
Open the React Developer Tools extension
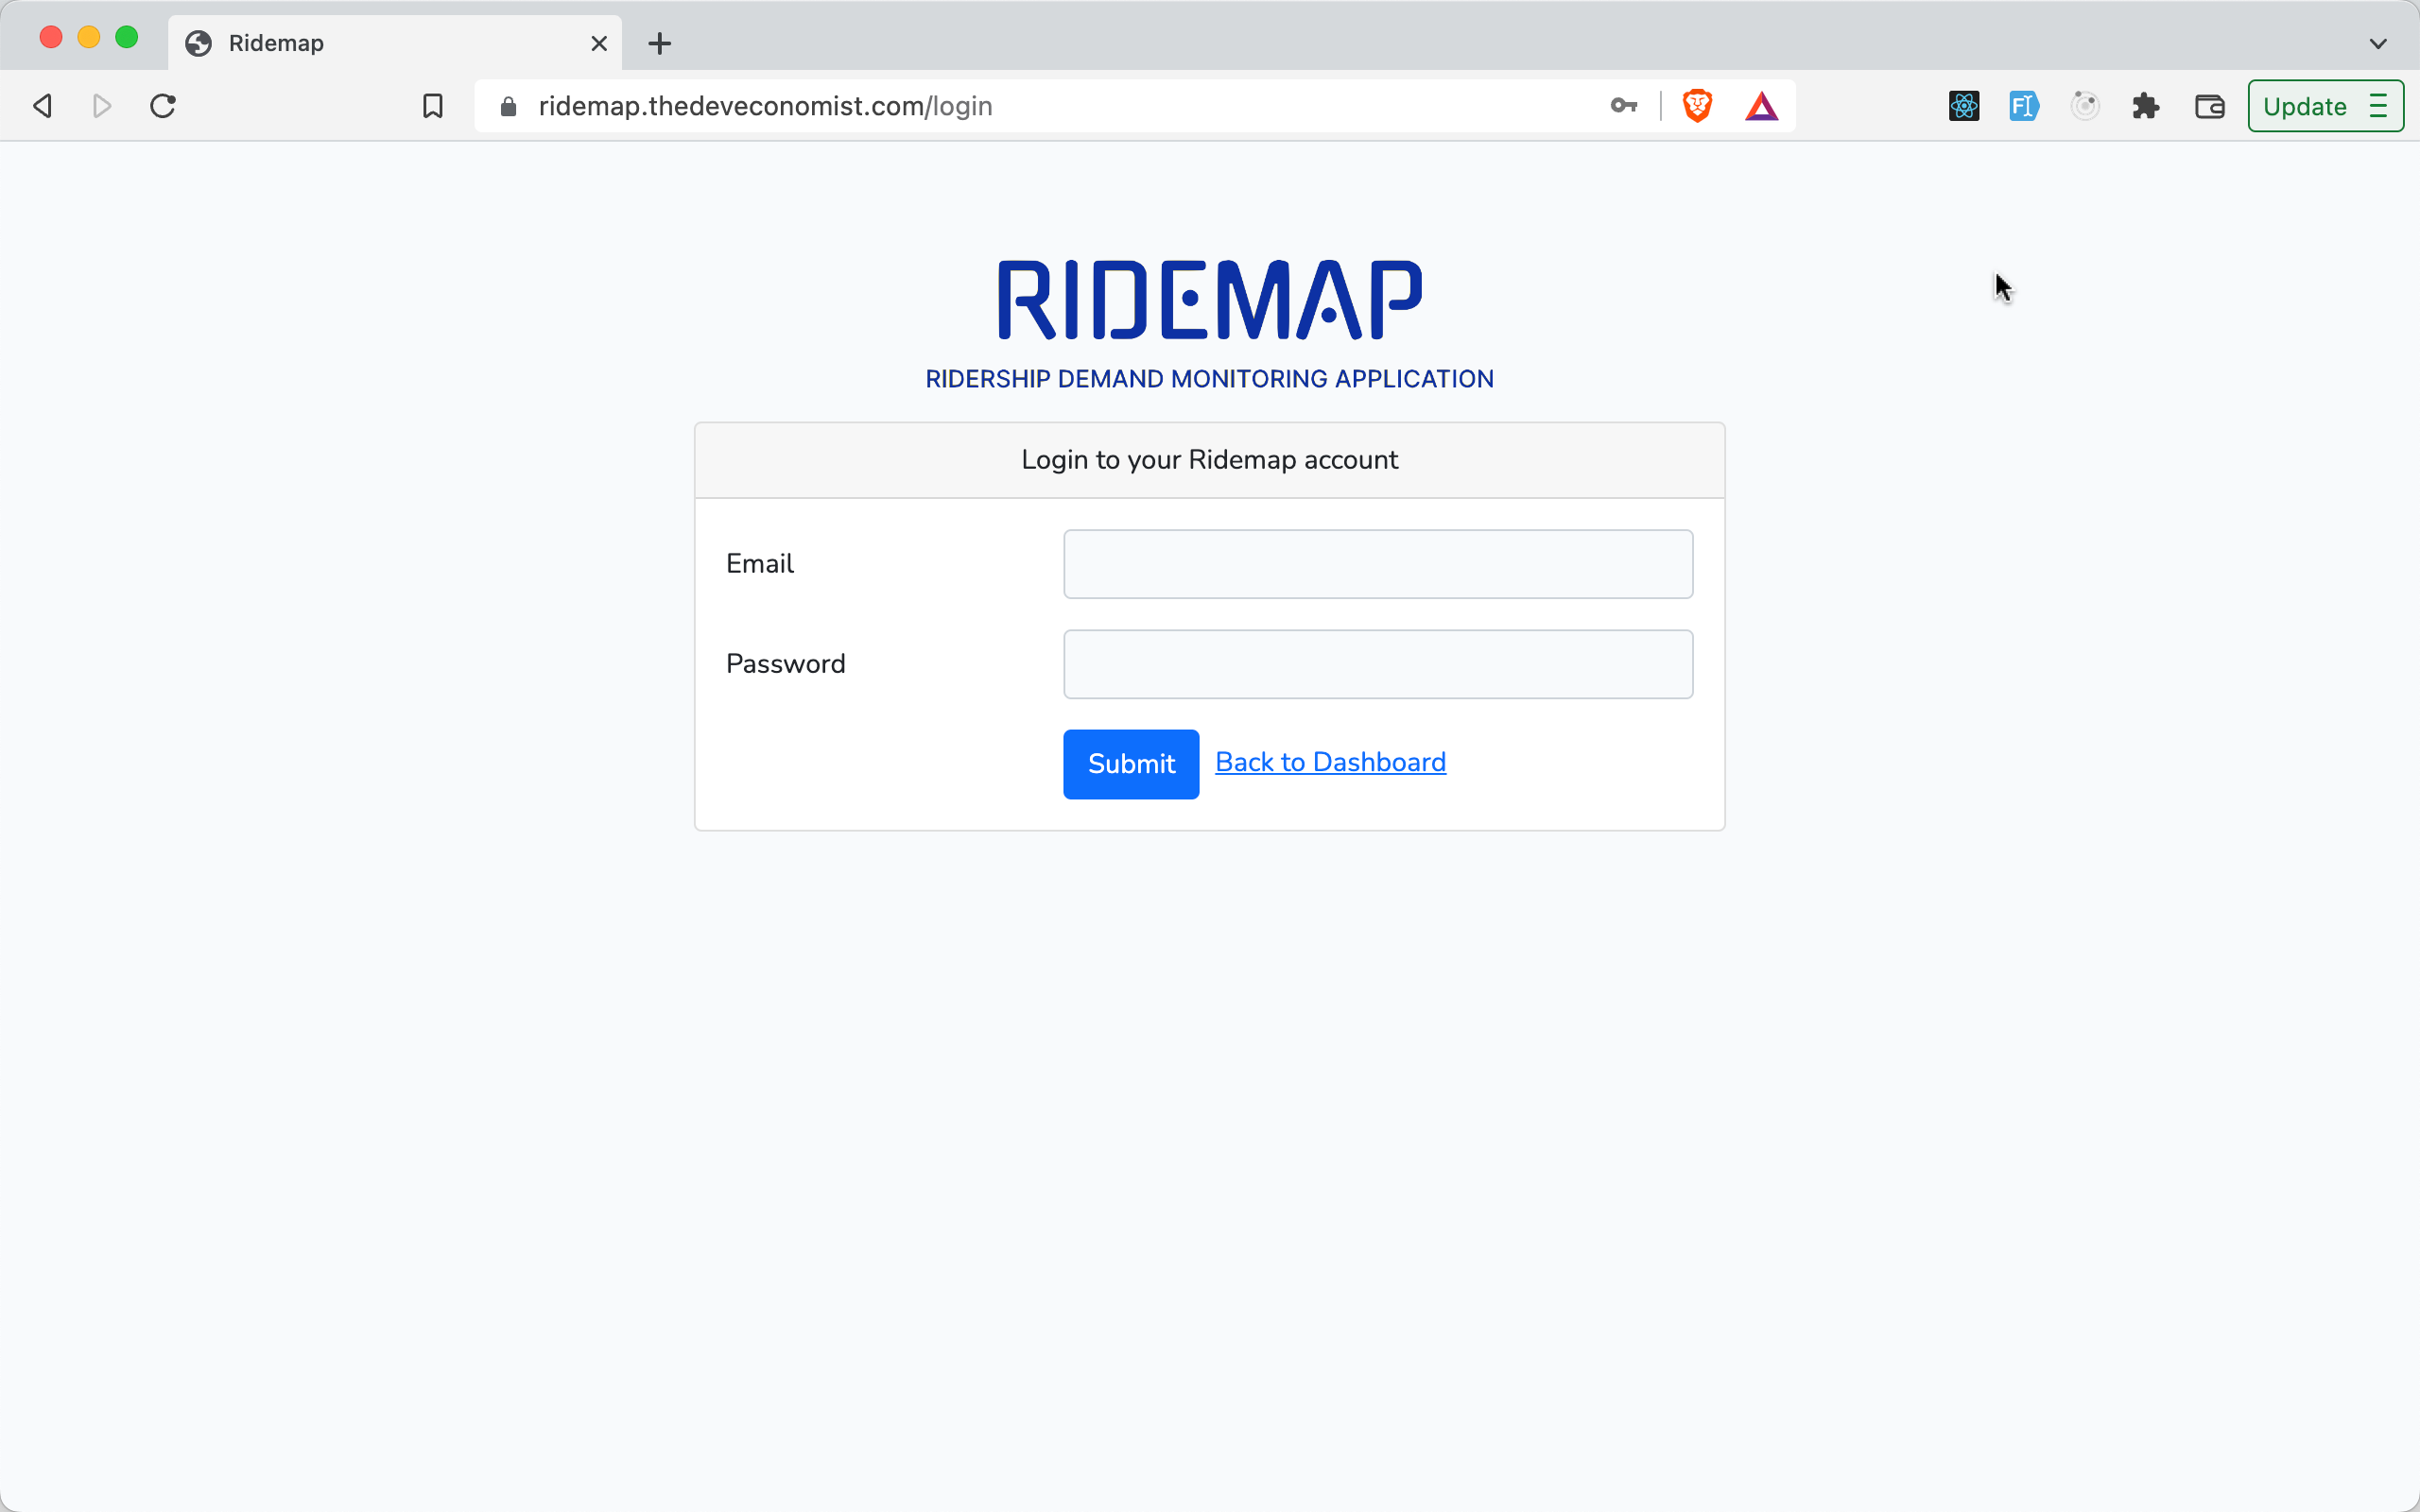pos(1963,105)
